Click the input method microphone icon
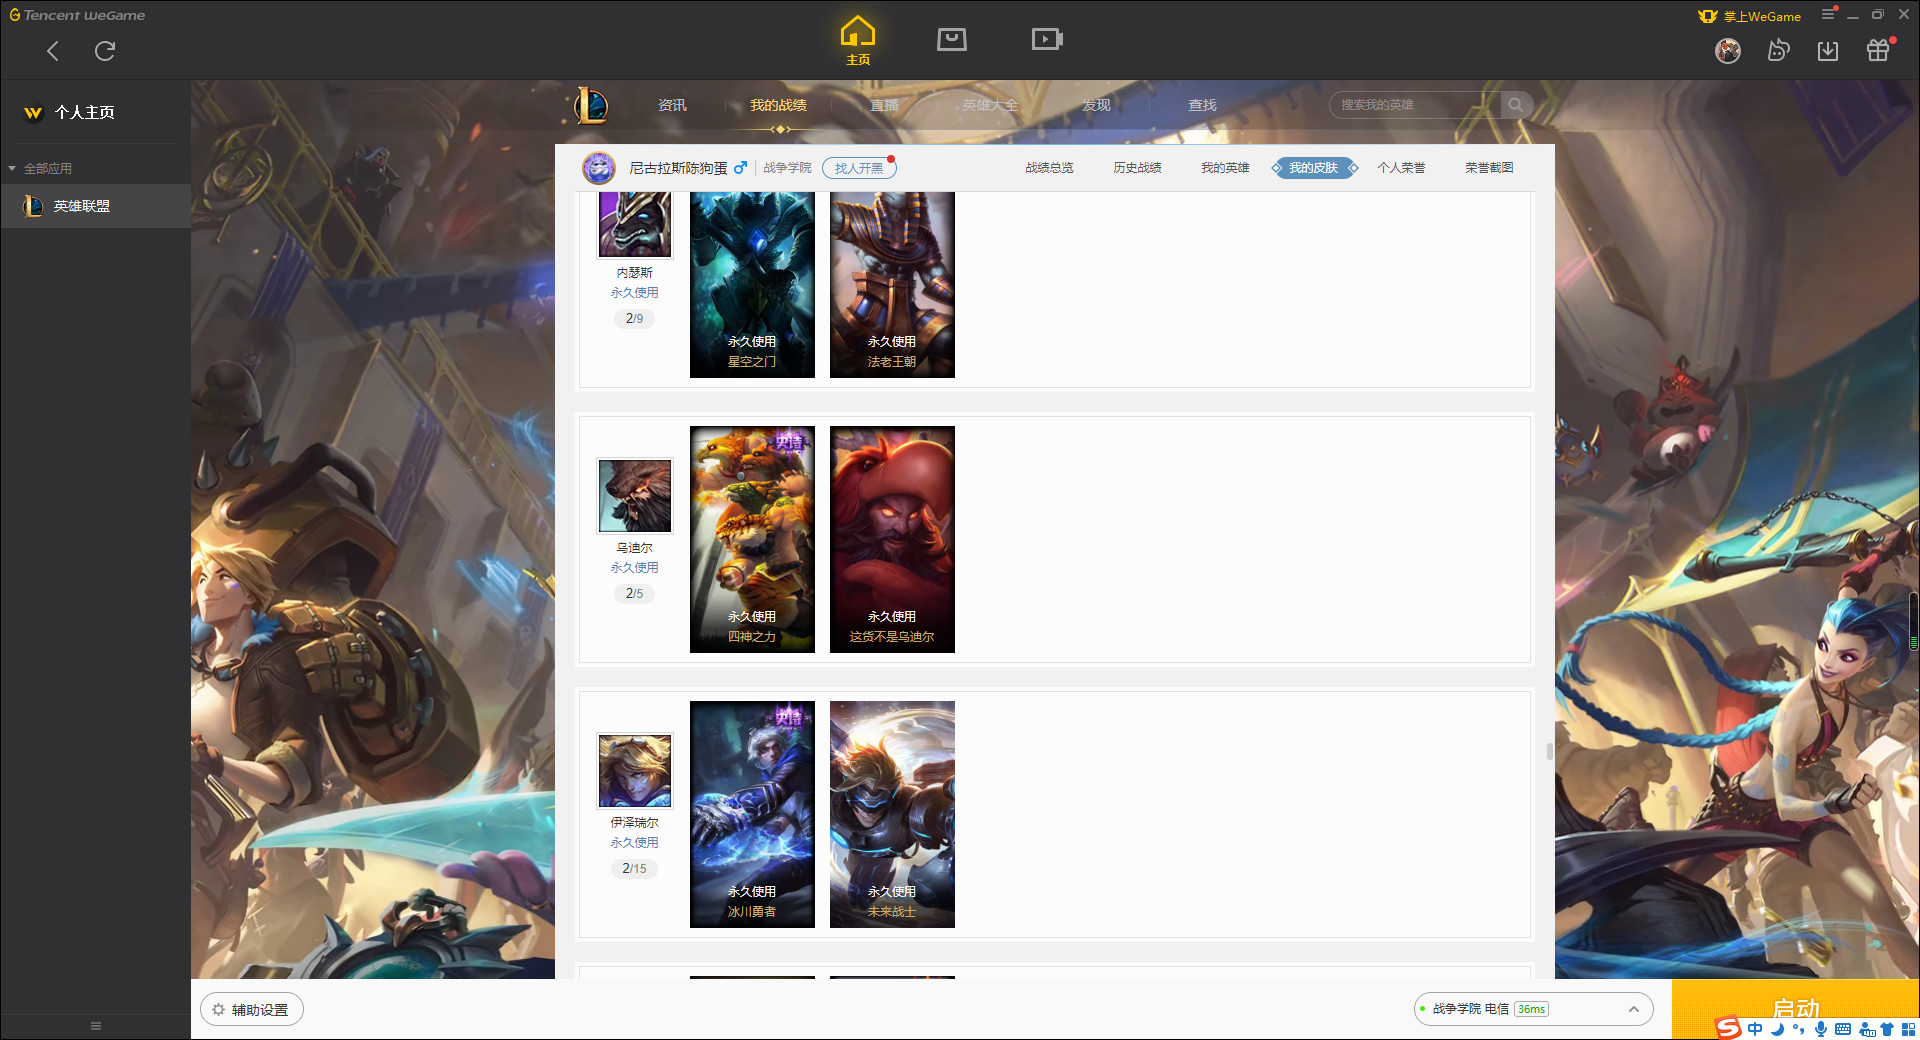 tap(1821, 1029)
